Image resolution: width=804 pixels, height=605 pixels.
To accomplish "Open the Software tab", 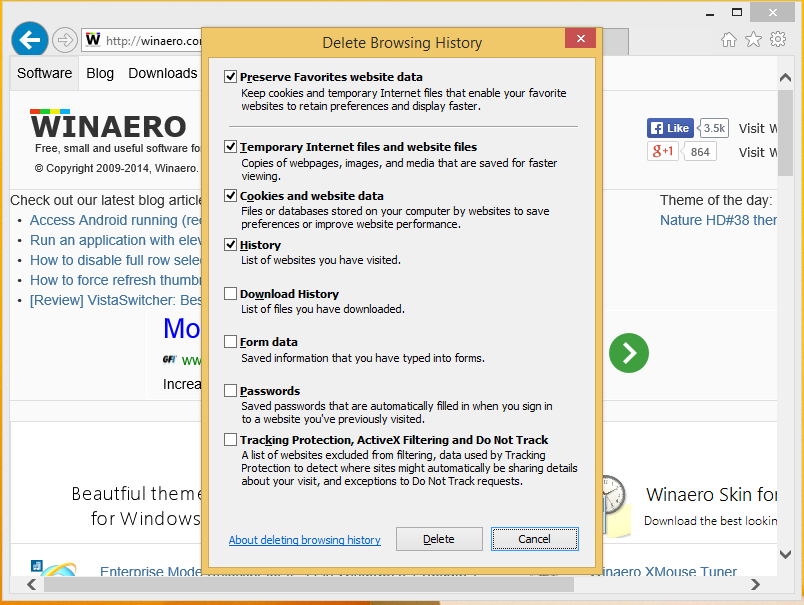I will (45, 73).
